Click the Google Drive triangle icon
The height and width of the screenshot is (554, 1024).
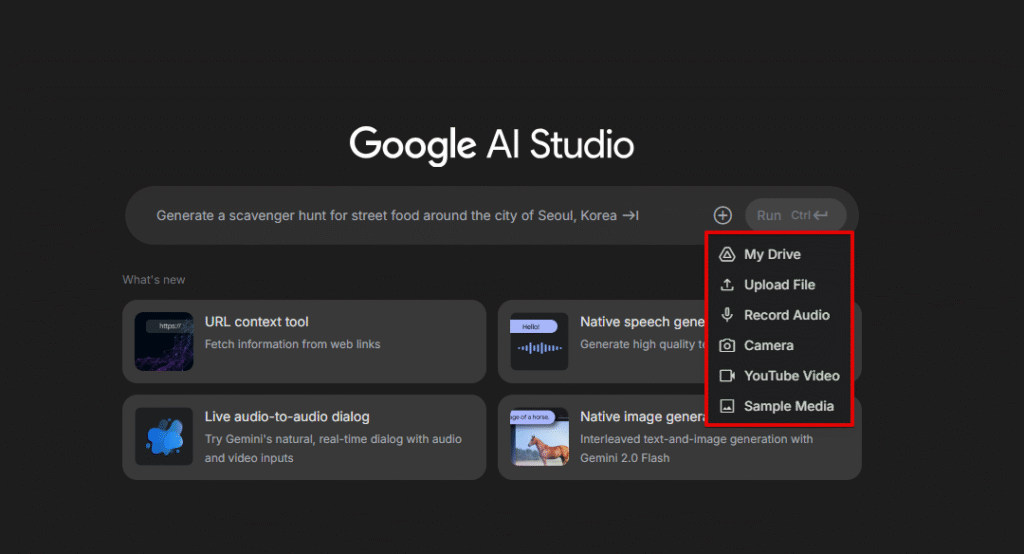coord(727,254)
